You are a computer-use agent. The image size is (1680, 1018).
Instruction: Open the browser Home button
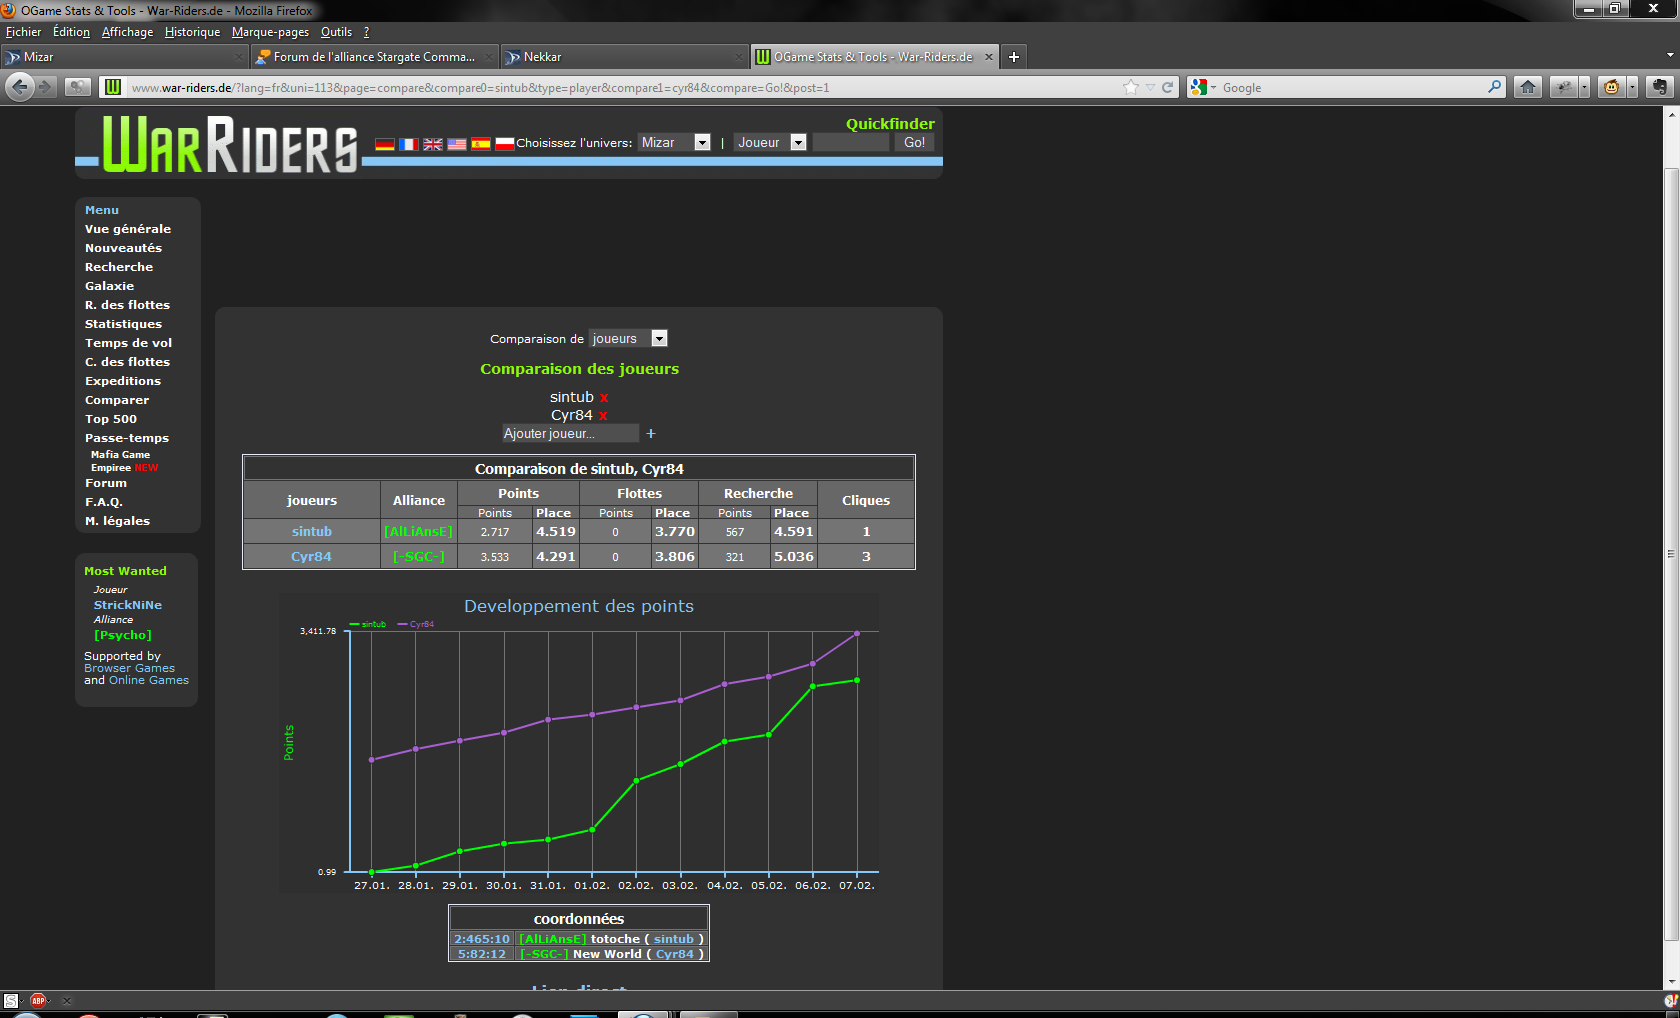1528,87
